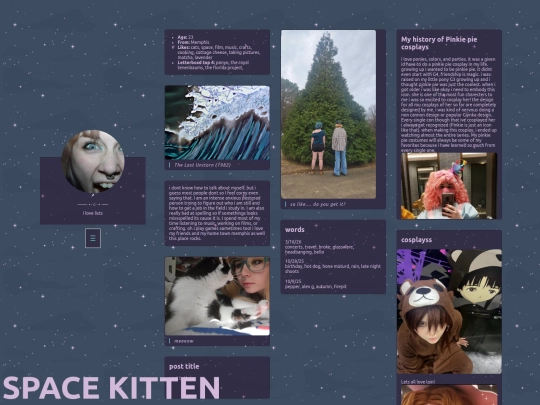Open the cat and girl with glasses photo
The height and width of the screenshot is (405, 540).
(x=217, y=296)
